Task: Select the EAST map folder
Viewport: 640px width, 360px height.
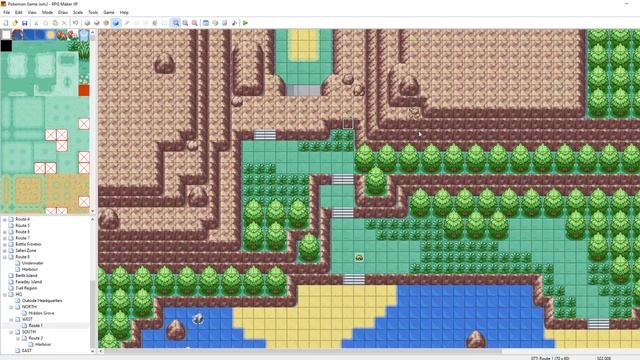Action: tap(27, 351)
